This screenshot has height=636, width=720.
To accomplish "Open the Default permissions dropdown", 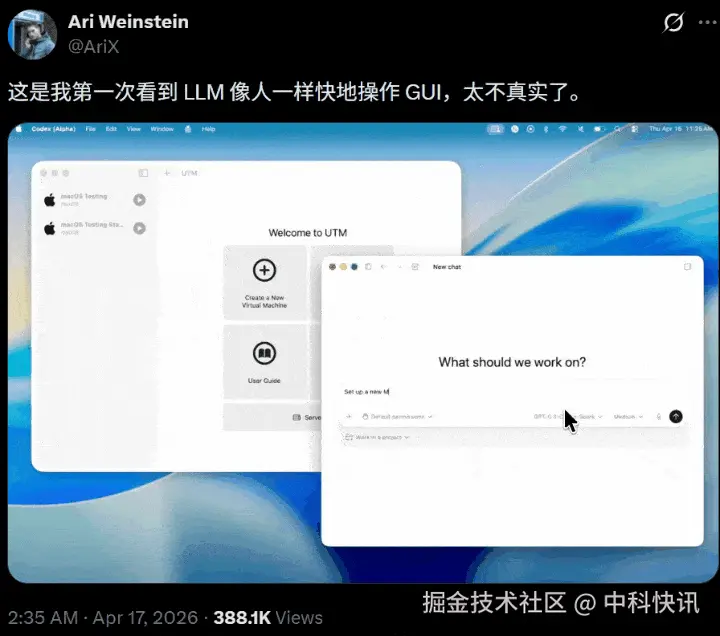I will pos(398,416).
